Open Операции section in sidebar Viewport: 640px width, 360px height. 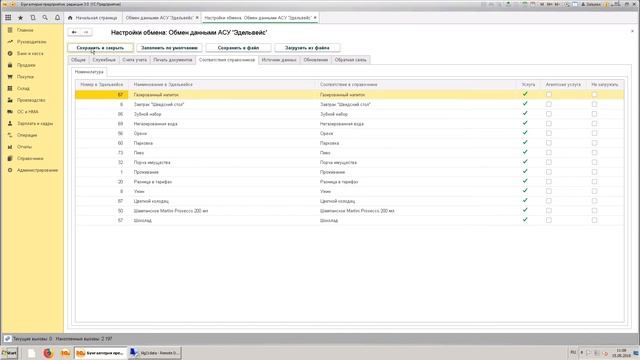tap(27, 135)
